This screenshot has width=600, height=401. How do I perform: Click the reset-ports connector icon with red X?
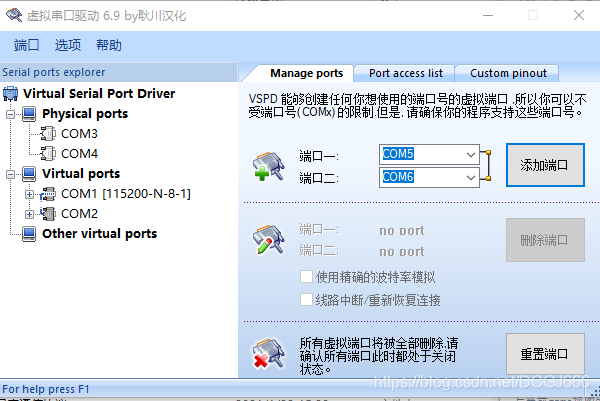click(x=269, y=354)
